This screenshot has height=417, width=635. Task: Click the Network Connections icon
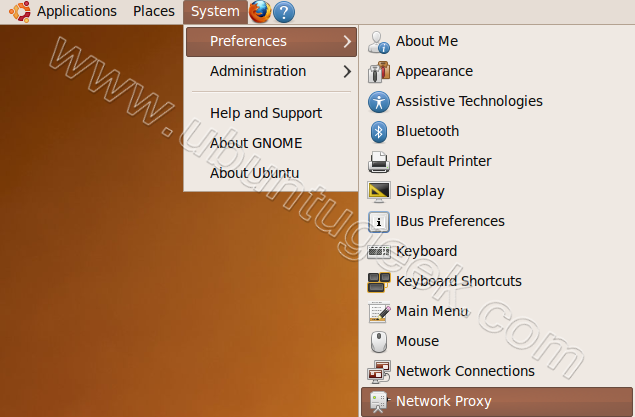tap(379, 372)
